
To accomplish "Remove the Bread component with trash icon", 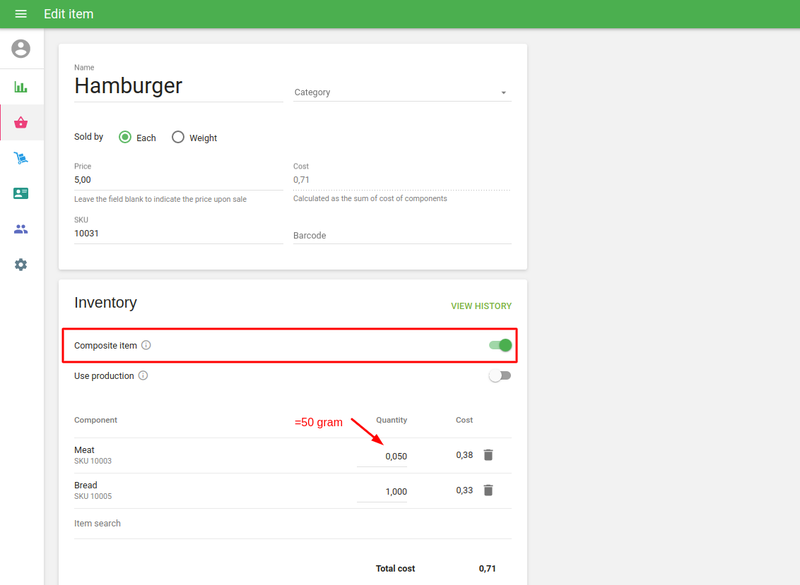I will click(x=488, y=490).
